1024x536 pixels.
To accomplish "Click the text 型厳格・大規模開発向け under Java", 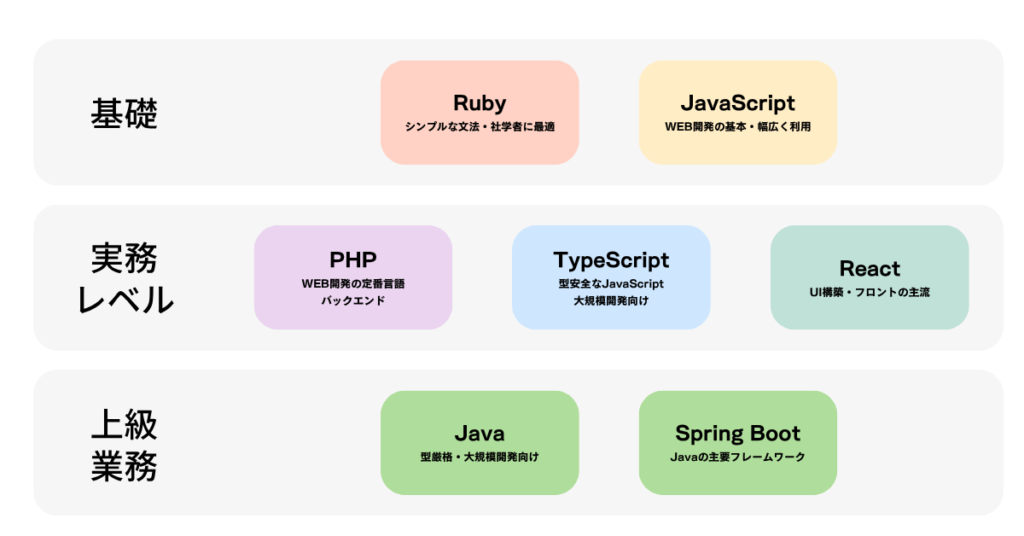I will pyautogui.click(x=479, y=457).
